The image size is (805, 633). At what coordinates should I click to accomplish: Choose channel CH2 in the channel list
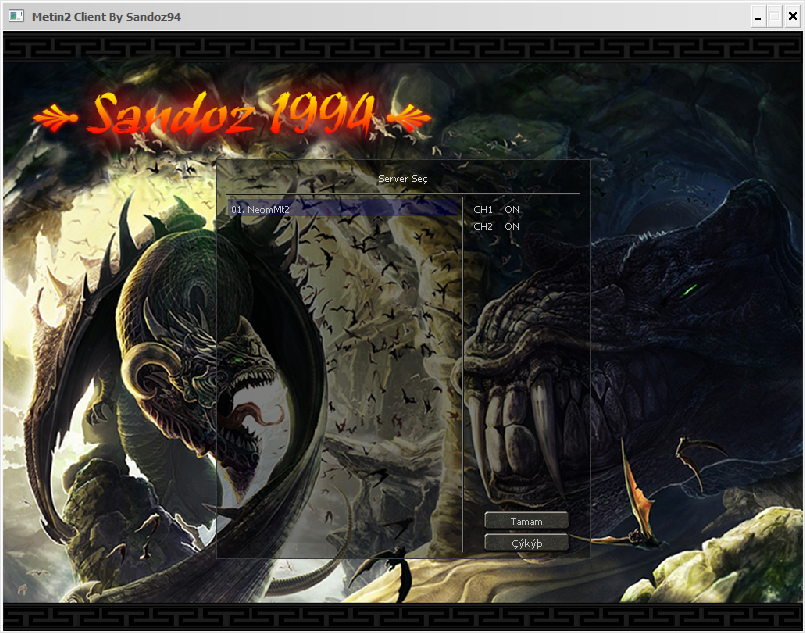496,226
